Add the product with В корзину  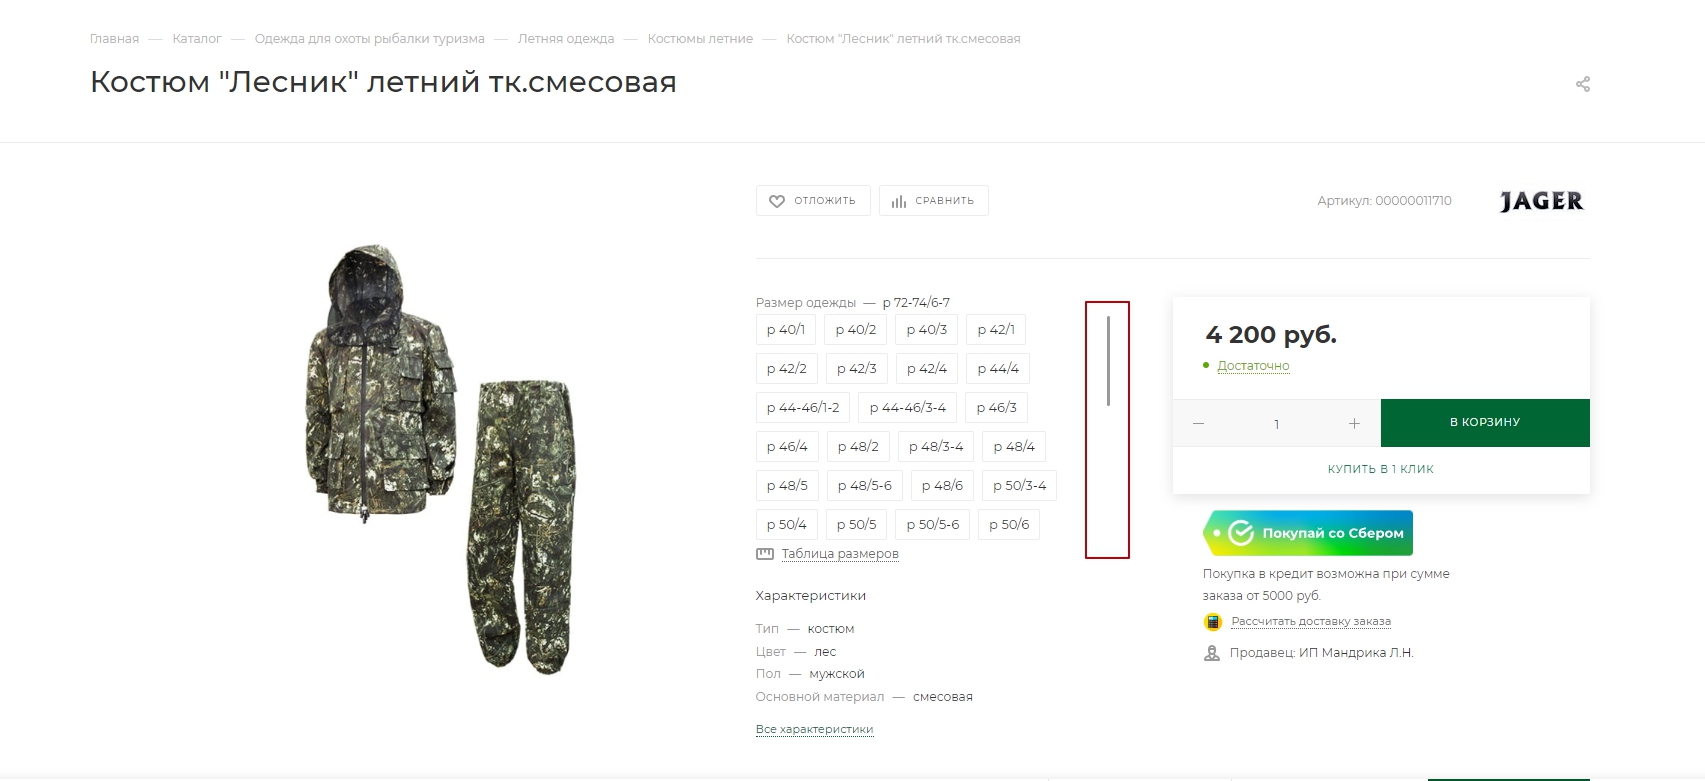[1485, 423]
